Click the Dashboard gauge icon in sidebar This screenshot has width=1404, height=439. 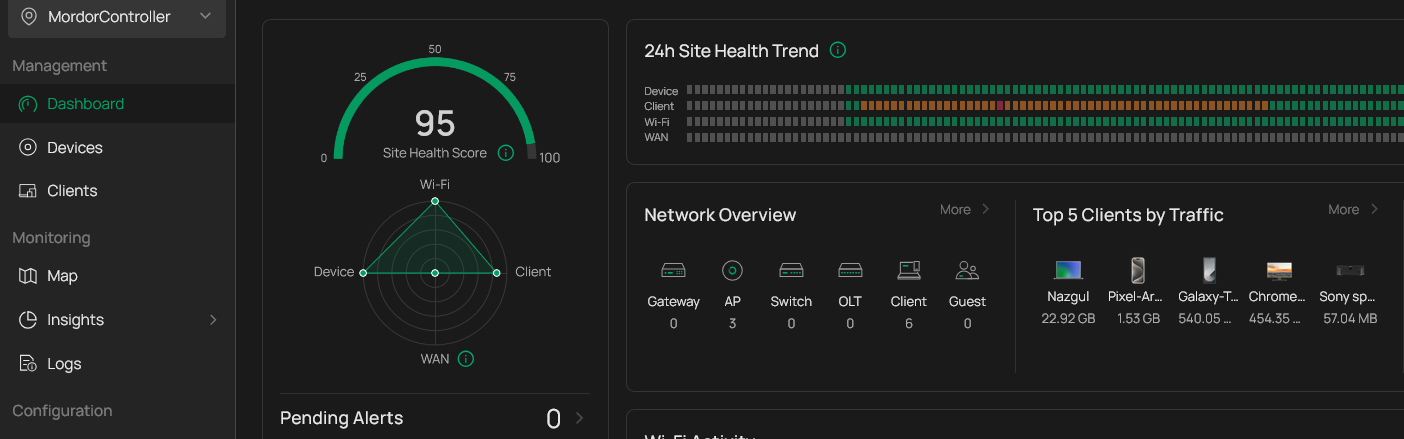[x=28, y=104]
